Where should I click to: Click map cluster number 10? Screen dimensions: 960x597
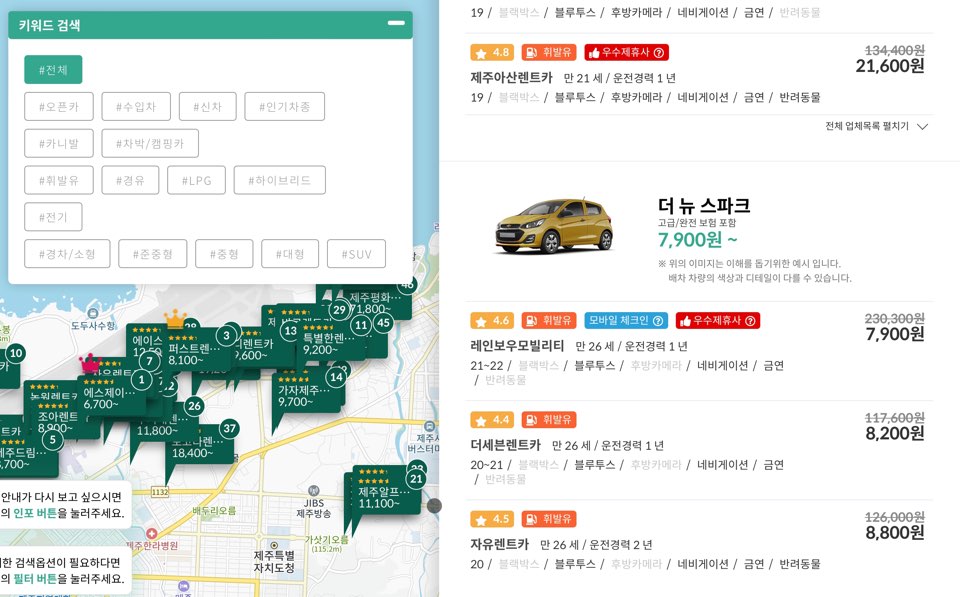tap(16, 353)
